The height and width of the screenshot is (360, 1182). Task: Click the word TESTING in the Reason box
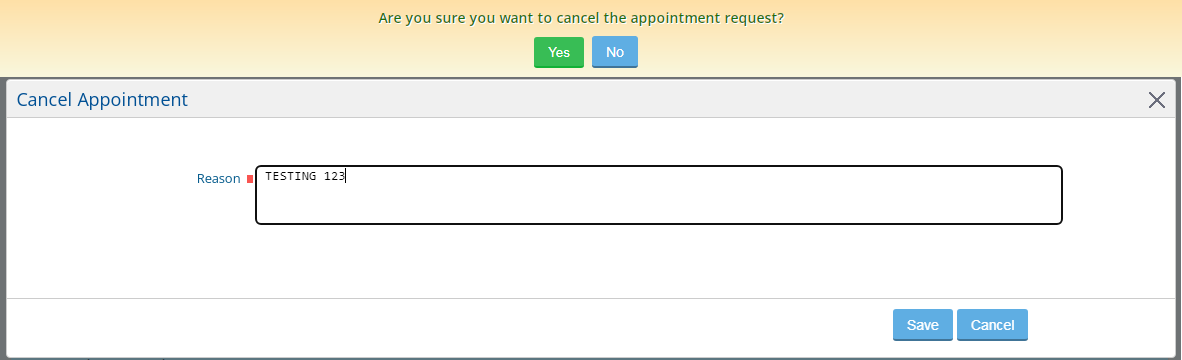(291, 176)
